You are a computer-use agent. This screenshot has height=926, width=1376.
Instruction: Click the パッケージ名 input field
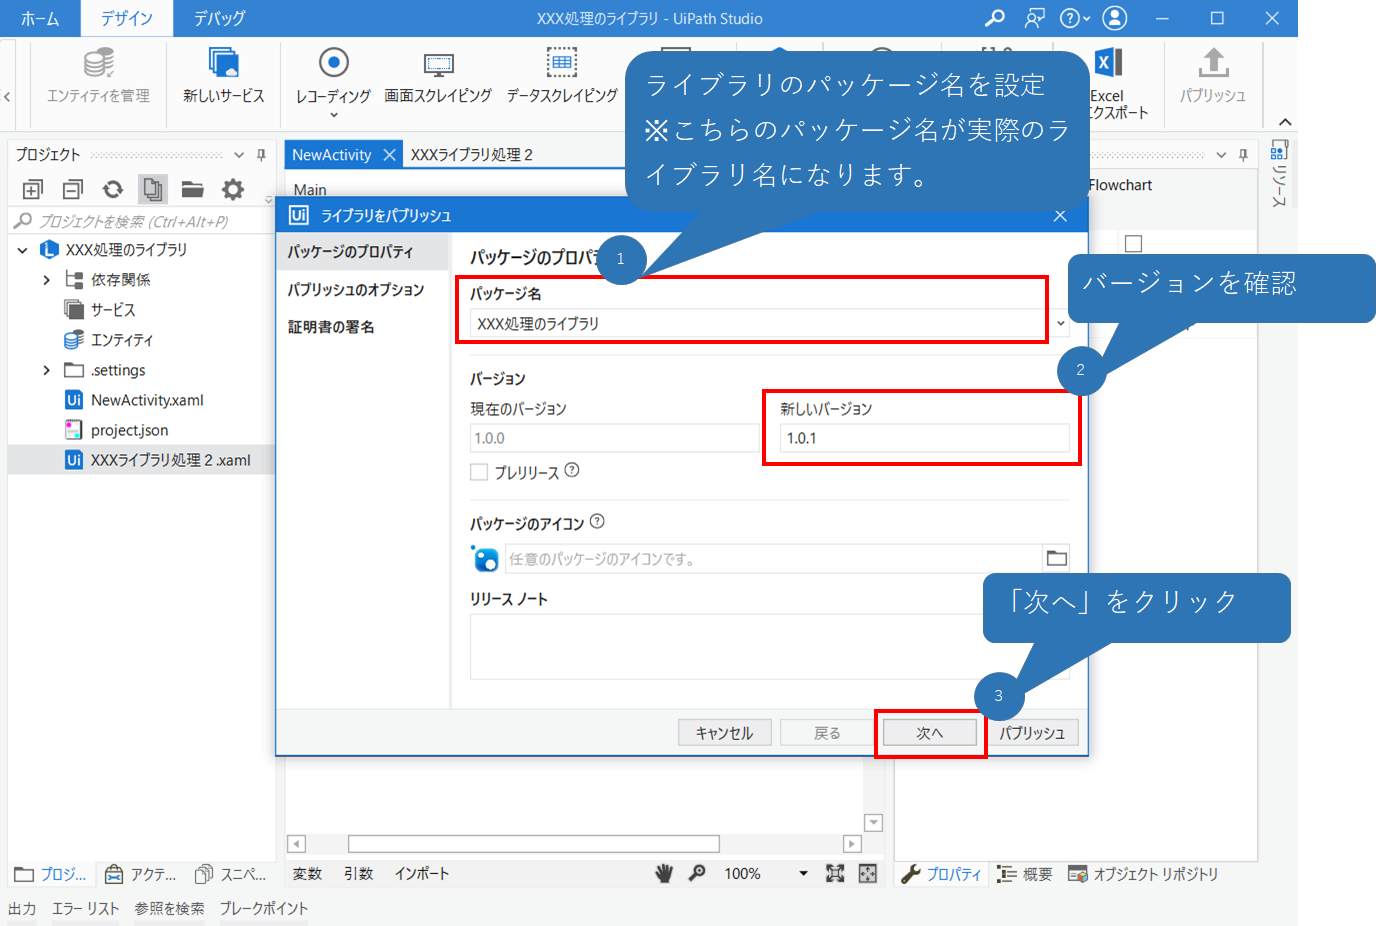pyautogui.click(x=760, y=324)
